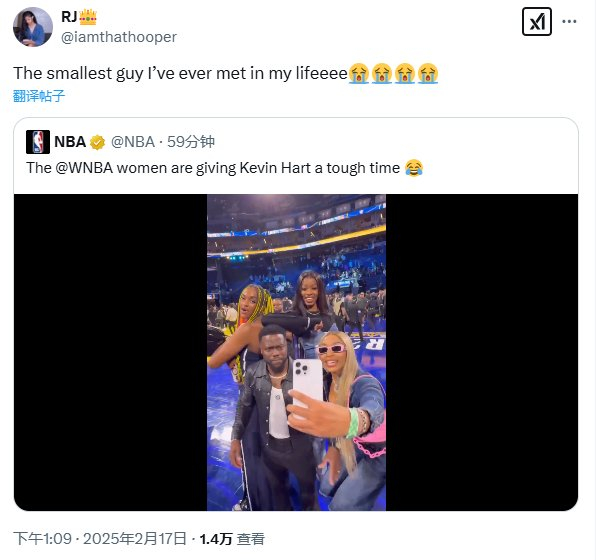The height and width of the screenshot is (560, 596).
Task: Click the @WNBA mention in quoted text
Action: (84, 168)
